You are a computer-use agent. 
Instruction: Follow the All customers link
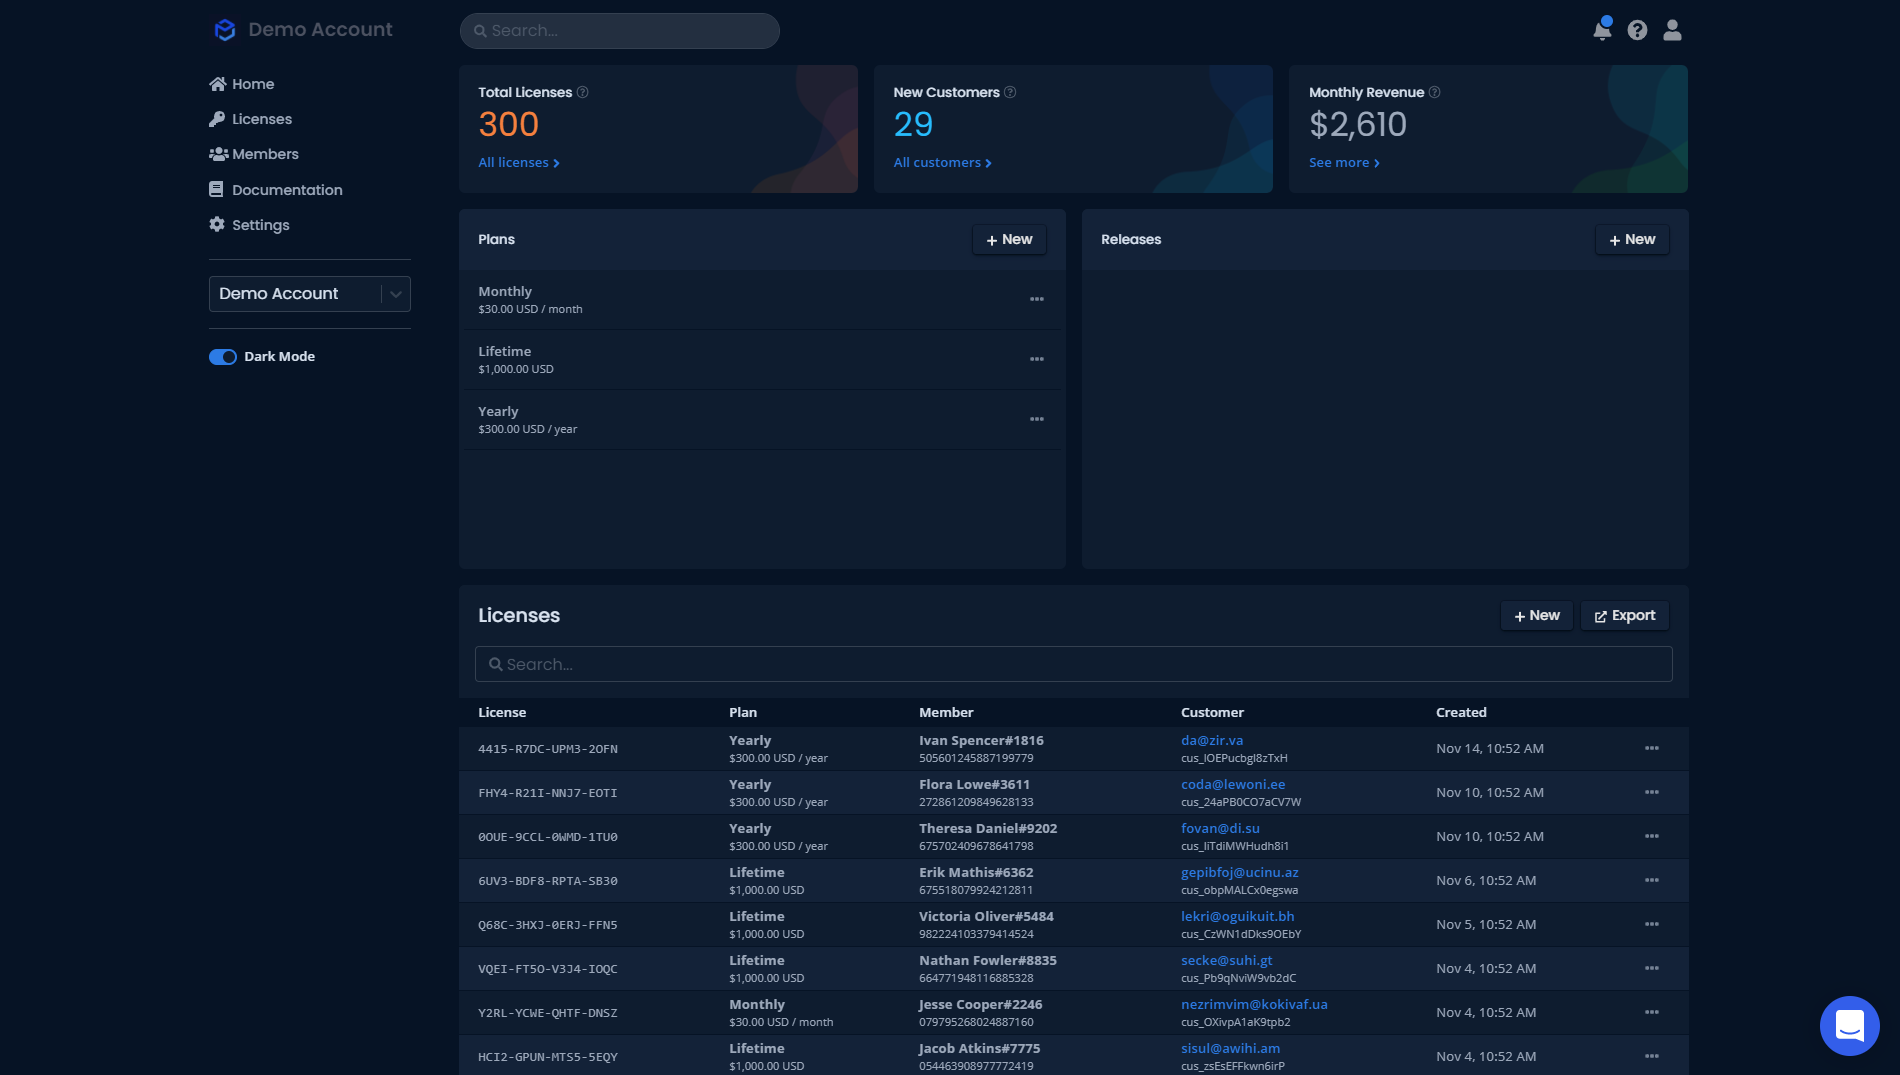point(942,163)
